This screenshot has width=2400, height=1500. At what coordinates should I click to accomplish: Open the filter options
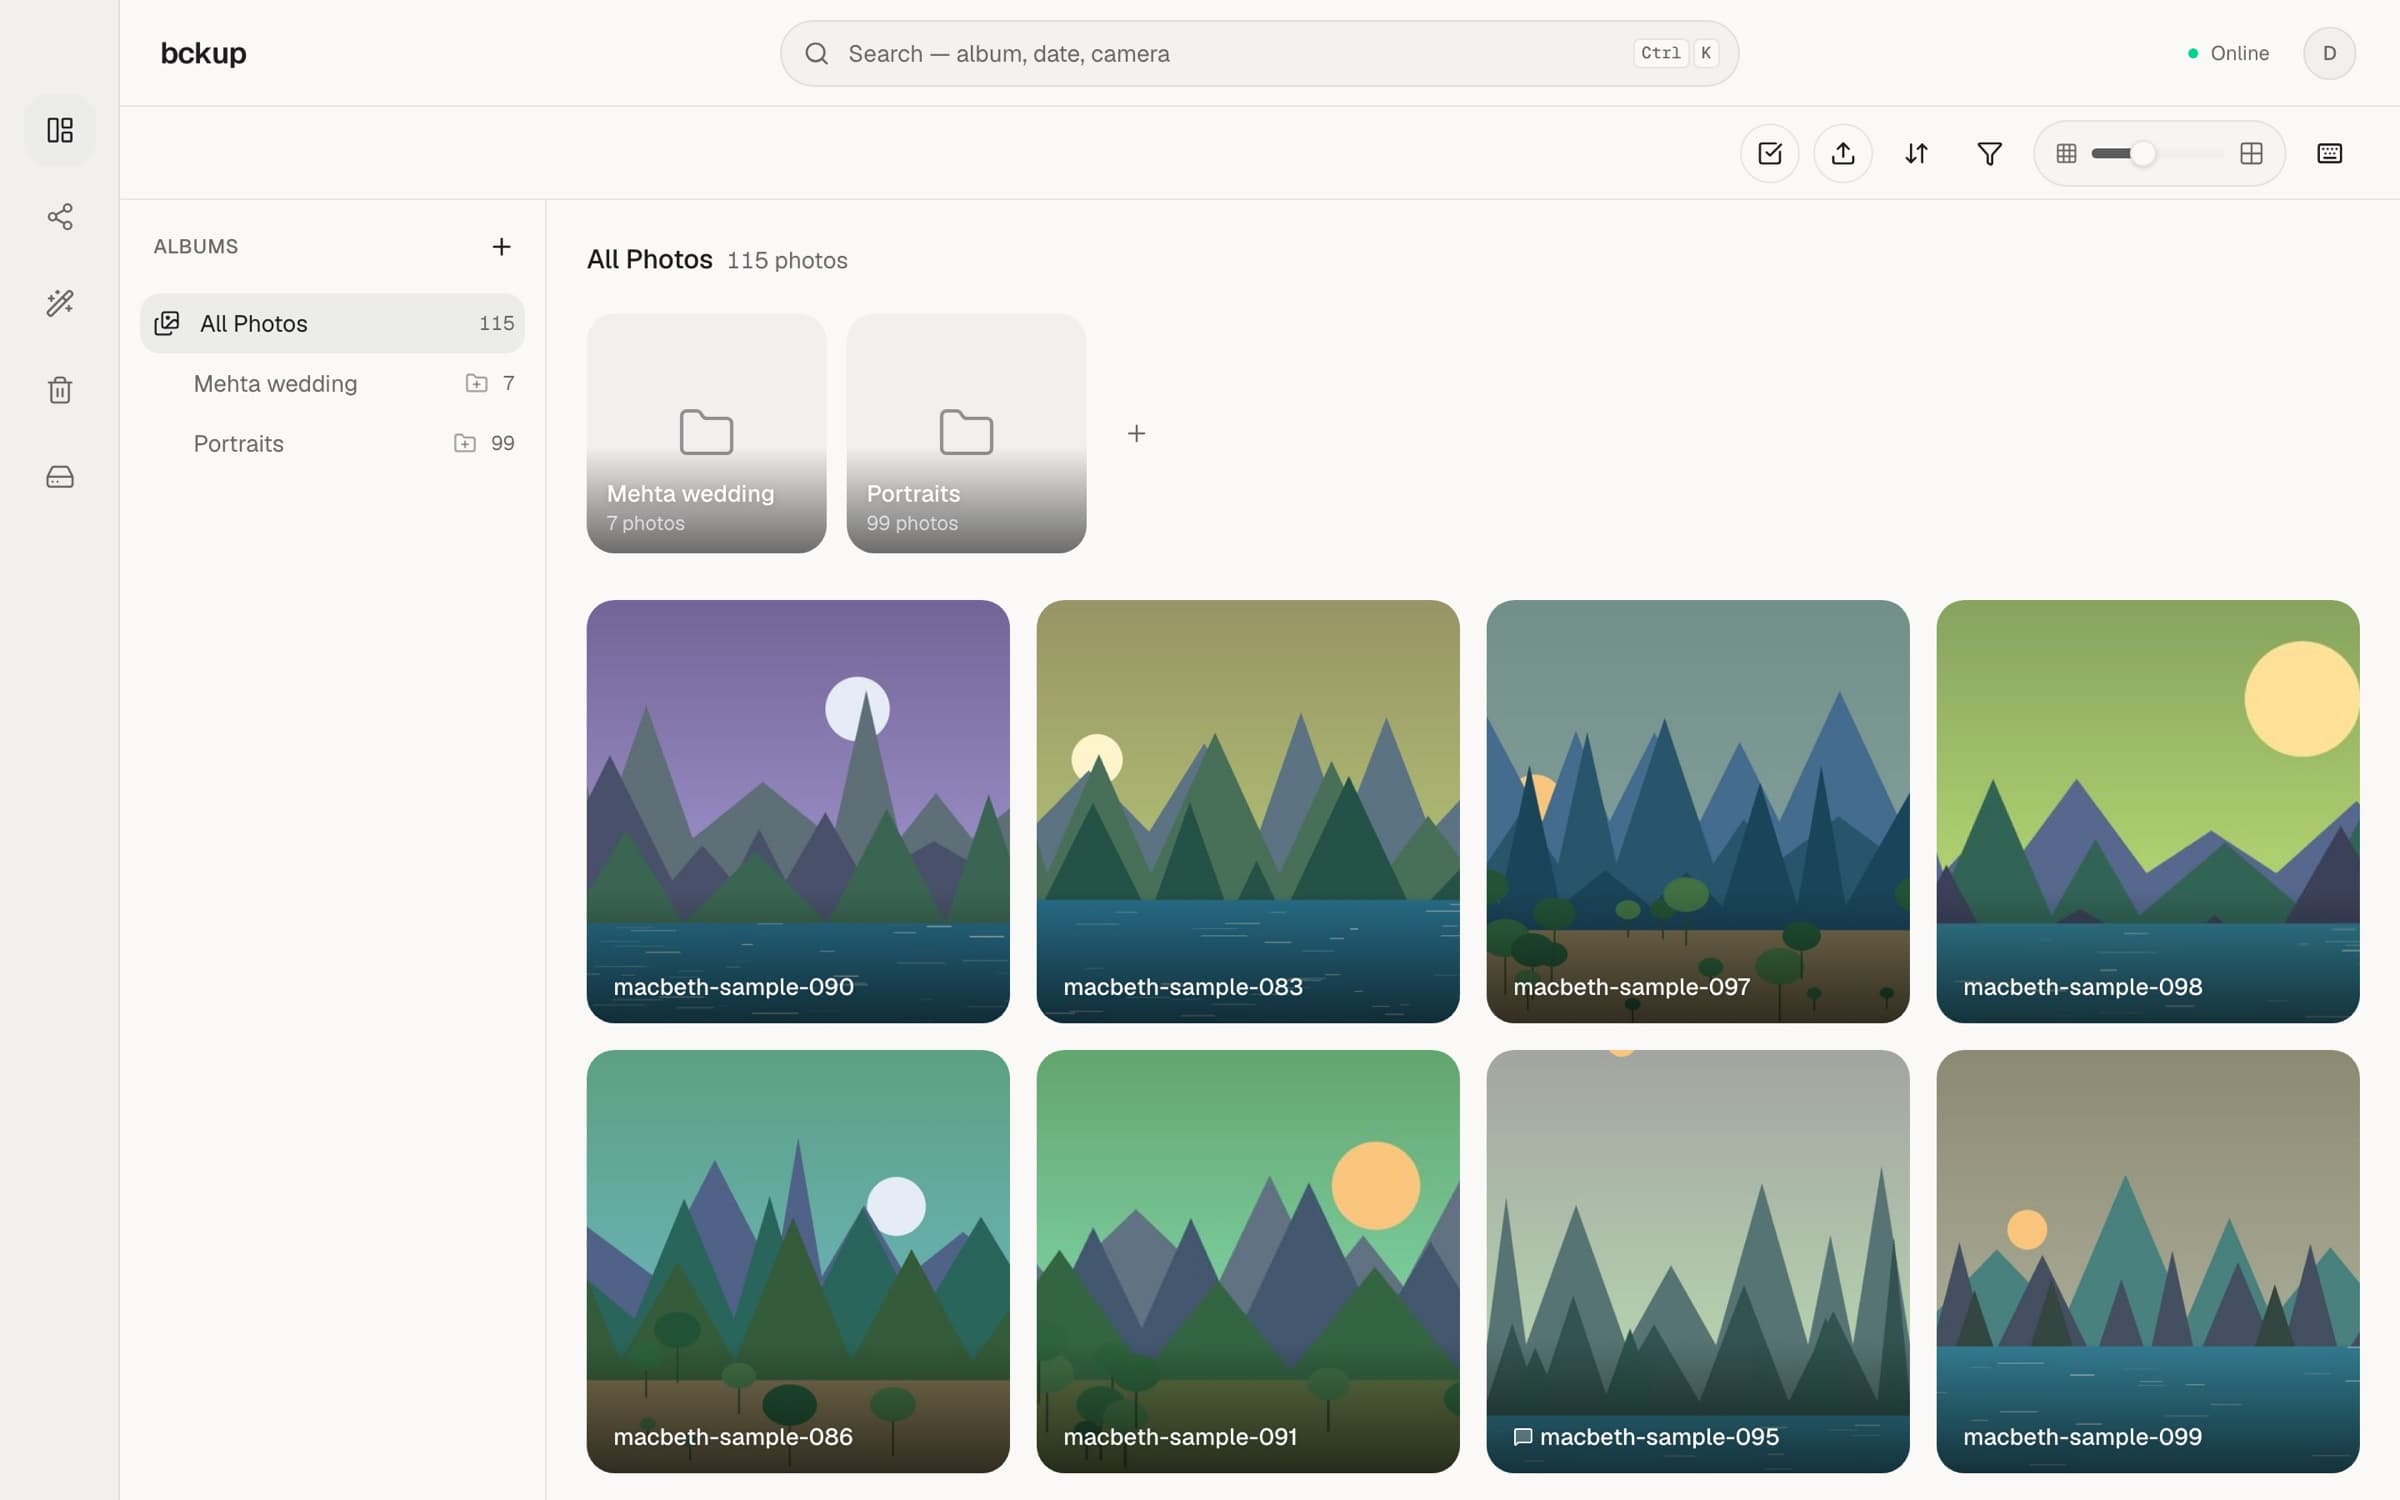coord(1990,153)
